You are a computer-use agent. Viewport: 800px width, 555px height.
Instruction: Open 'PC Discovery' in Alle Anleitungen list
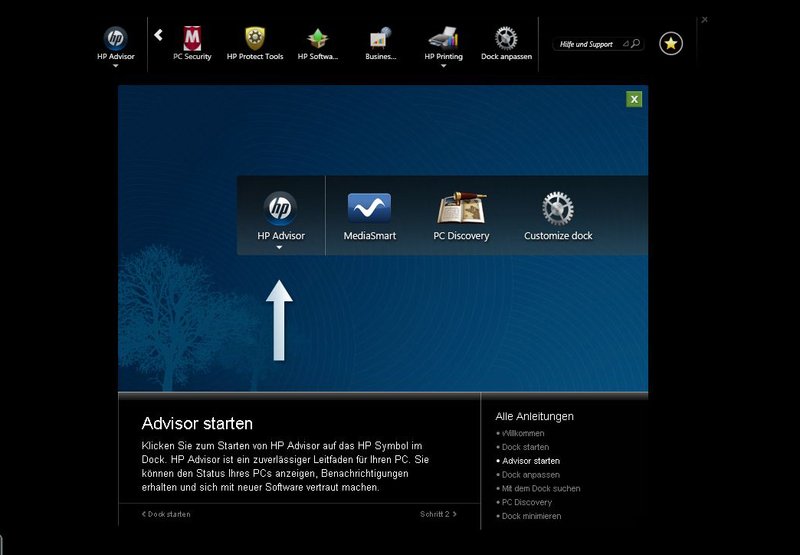click(527, 502)
